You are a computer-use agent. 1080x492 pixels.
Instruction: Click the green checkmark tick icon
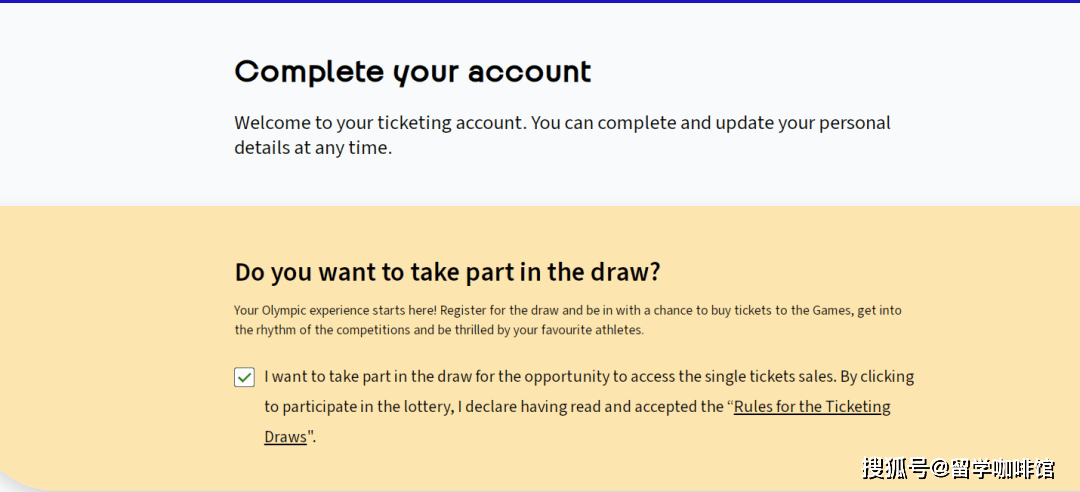244,377
